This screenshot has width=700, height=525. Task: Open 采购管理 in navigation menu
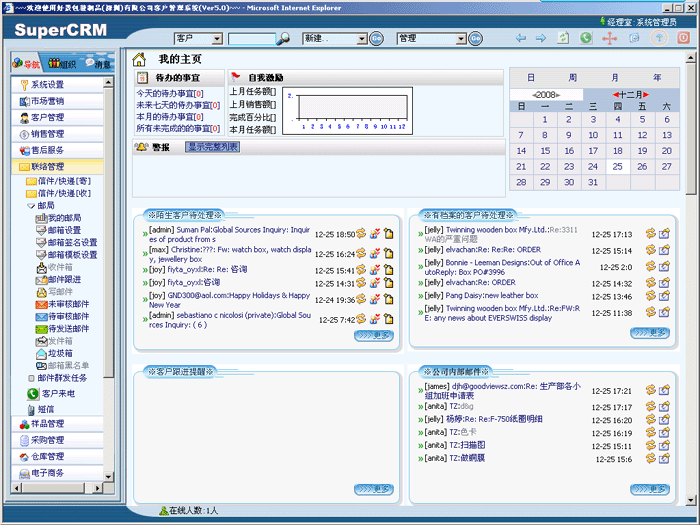point(57,440)
